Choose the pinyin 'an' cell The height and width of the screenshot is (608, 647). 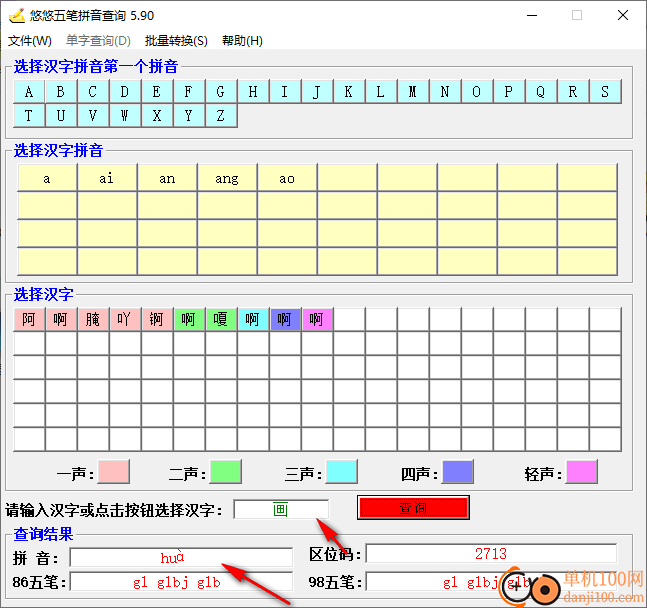(167, 178)
